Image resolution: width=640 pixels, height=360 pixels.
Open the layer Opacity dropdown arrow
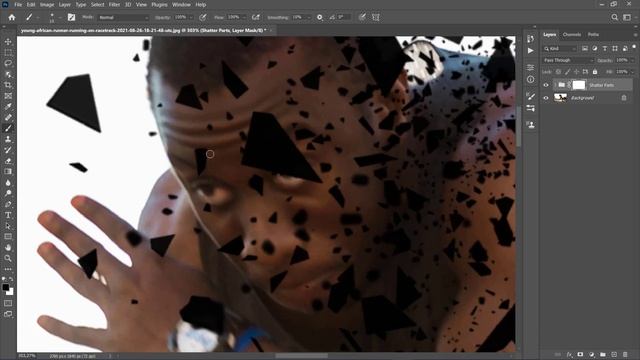[x=632, y=60]
